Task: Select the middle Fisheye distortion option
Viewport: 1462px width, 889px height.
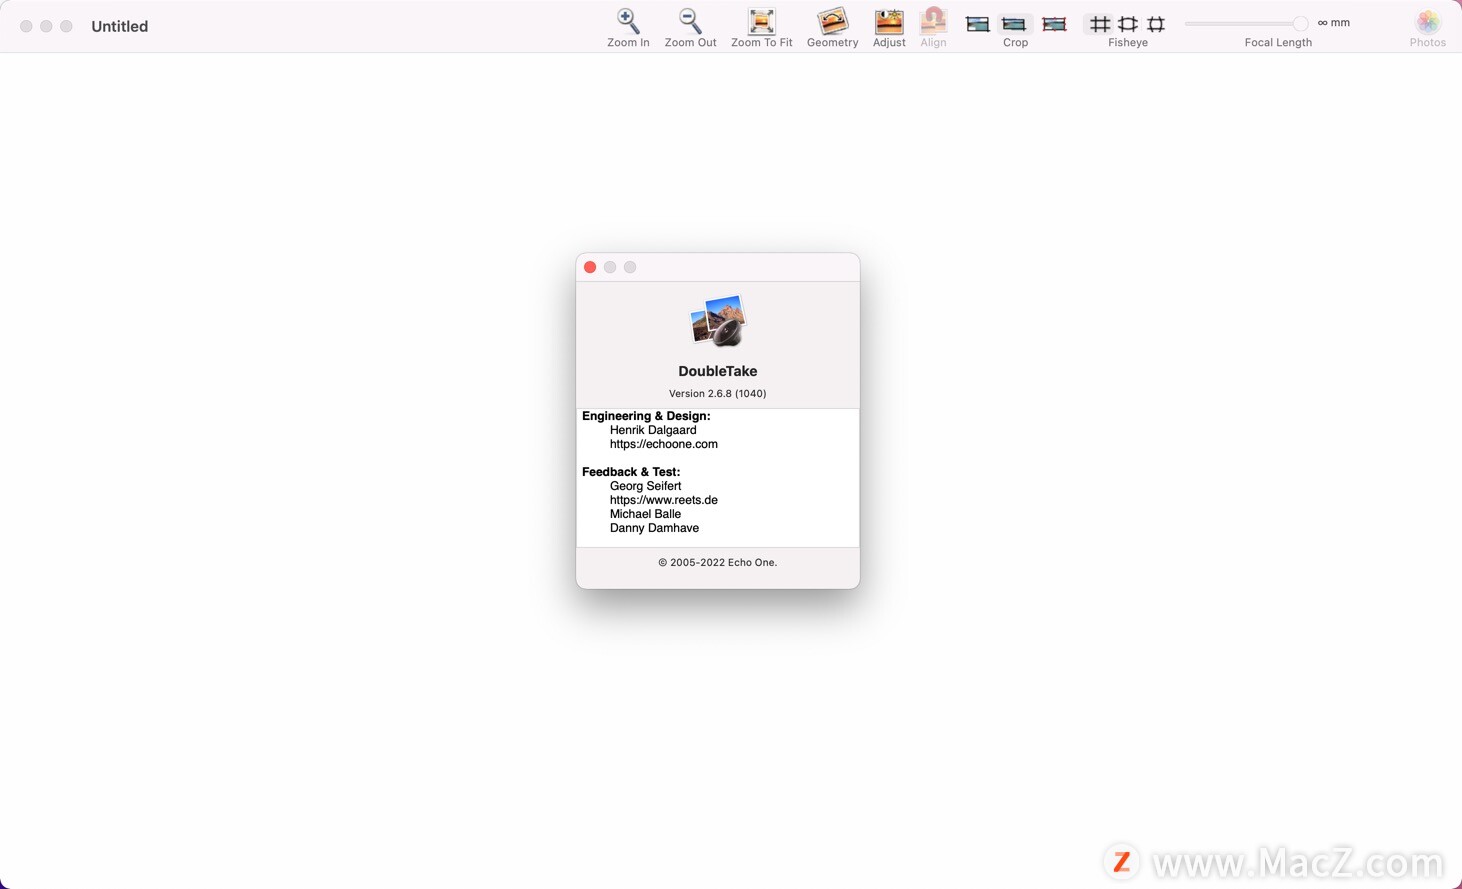Action: point(1128,24)
